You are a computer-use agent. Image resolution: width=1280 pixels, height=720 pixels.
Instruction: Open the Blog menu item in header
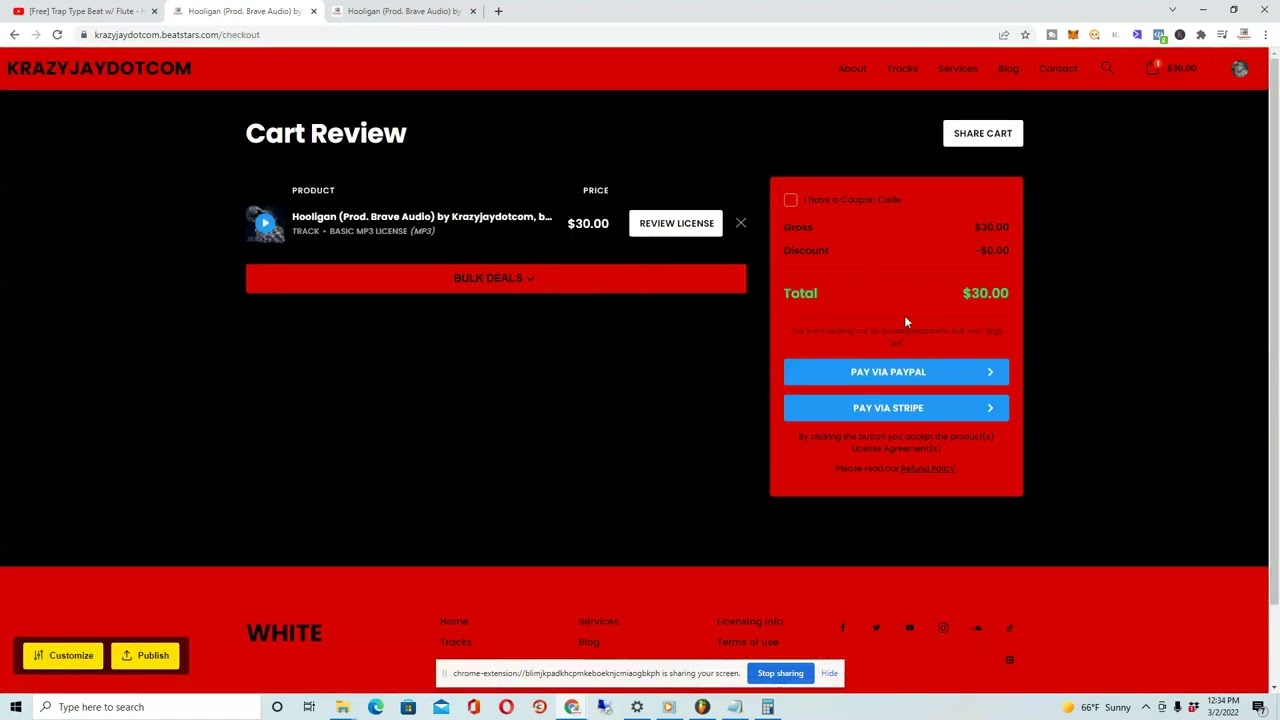pos(1008,68)
